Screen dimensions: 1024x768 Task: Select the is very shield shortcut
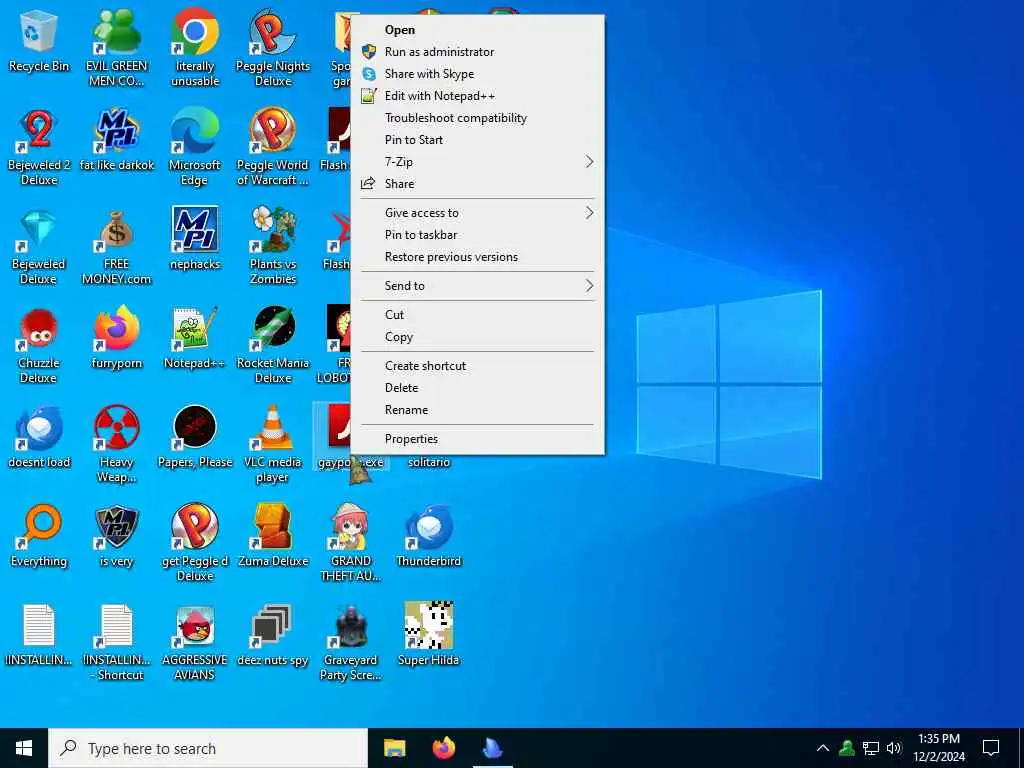tap(116, 536)
